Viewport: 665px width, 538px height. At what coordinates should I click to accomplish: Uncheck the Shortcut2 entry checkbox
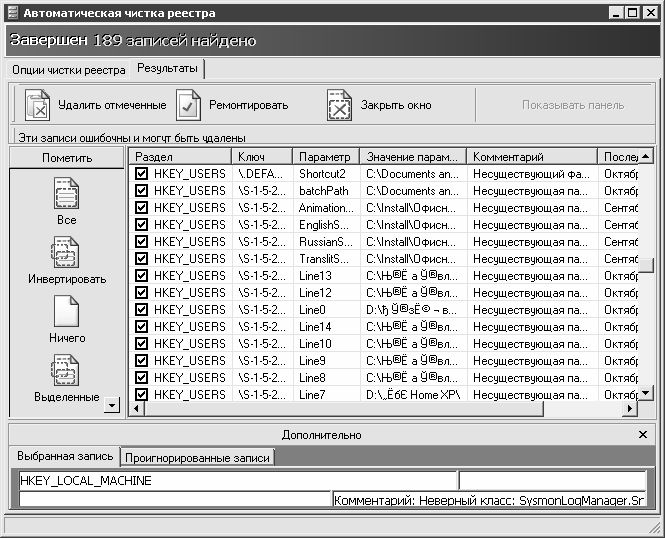141,174
